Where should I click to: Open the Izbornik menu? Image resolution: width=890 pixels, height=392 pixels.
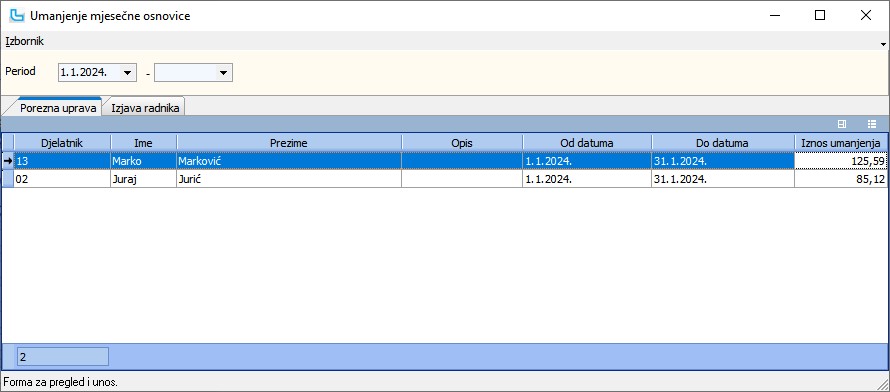[x=24, y=41]
